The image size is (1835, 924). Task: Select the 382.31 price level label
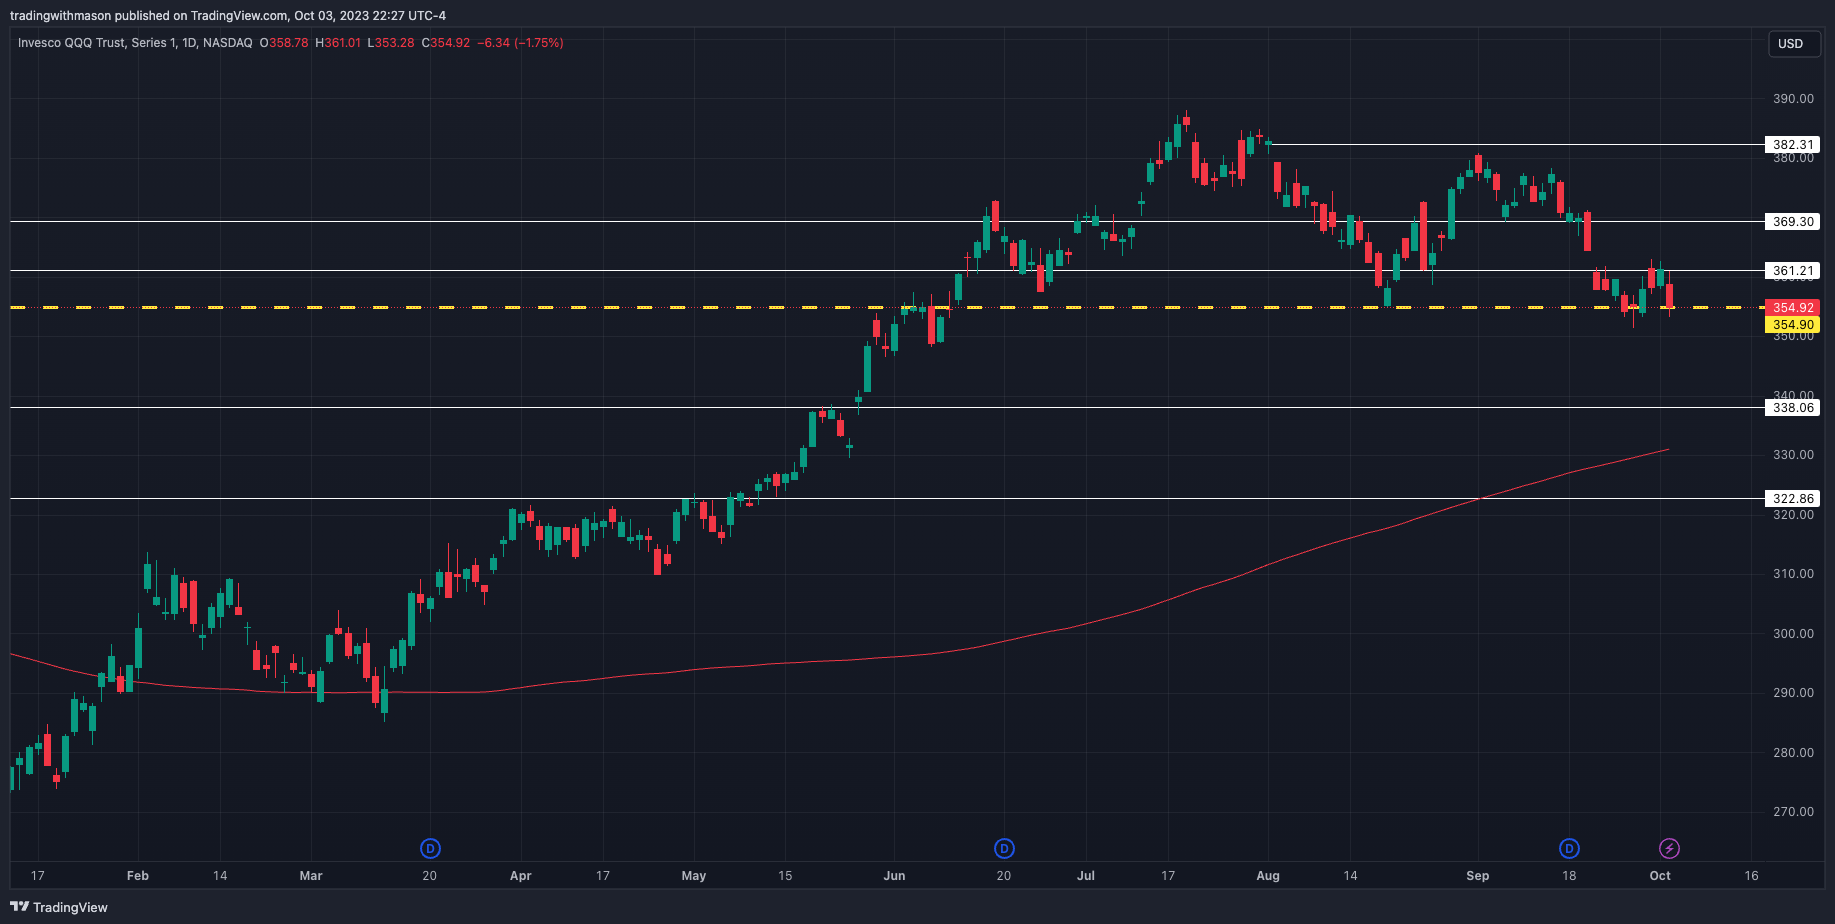click(x=1793, y=145)
